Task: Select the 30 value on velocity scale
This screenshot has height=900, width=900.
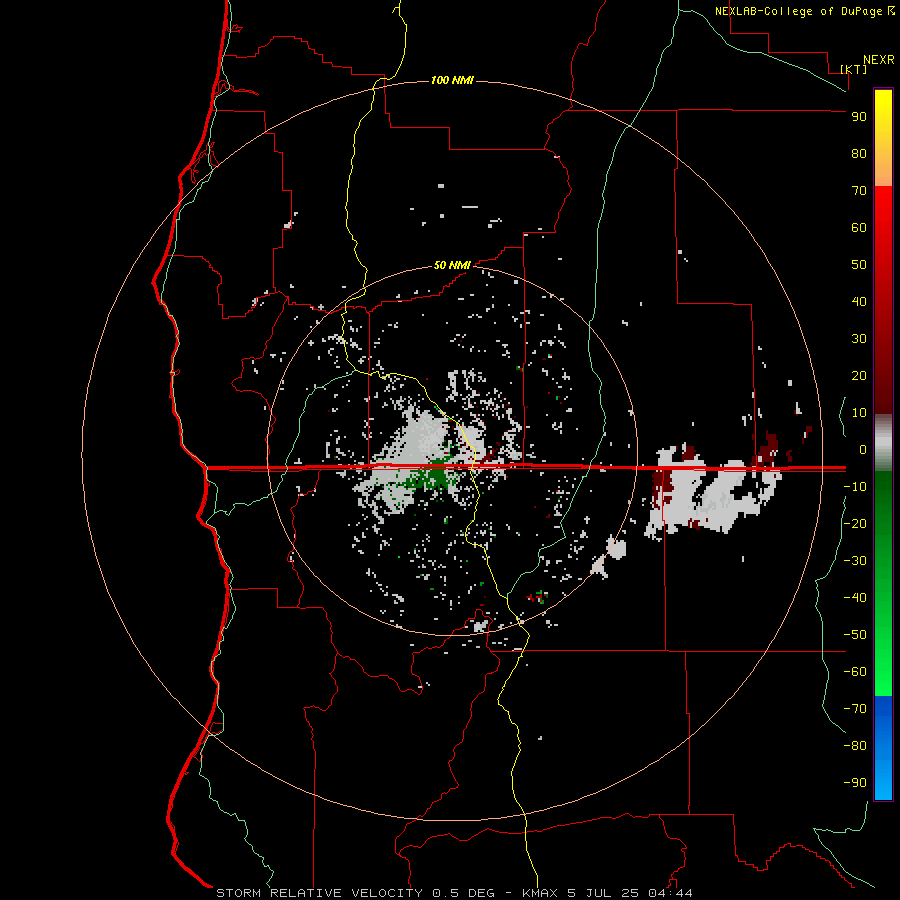Action: point(859,339)
